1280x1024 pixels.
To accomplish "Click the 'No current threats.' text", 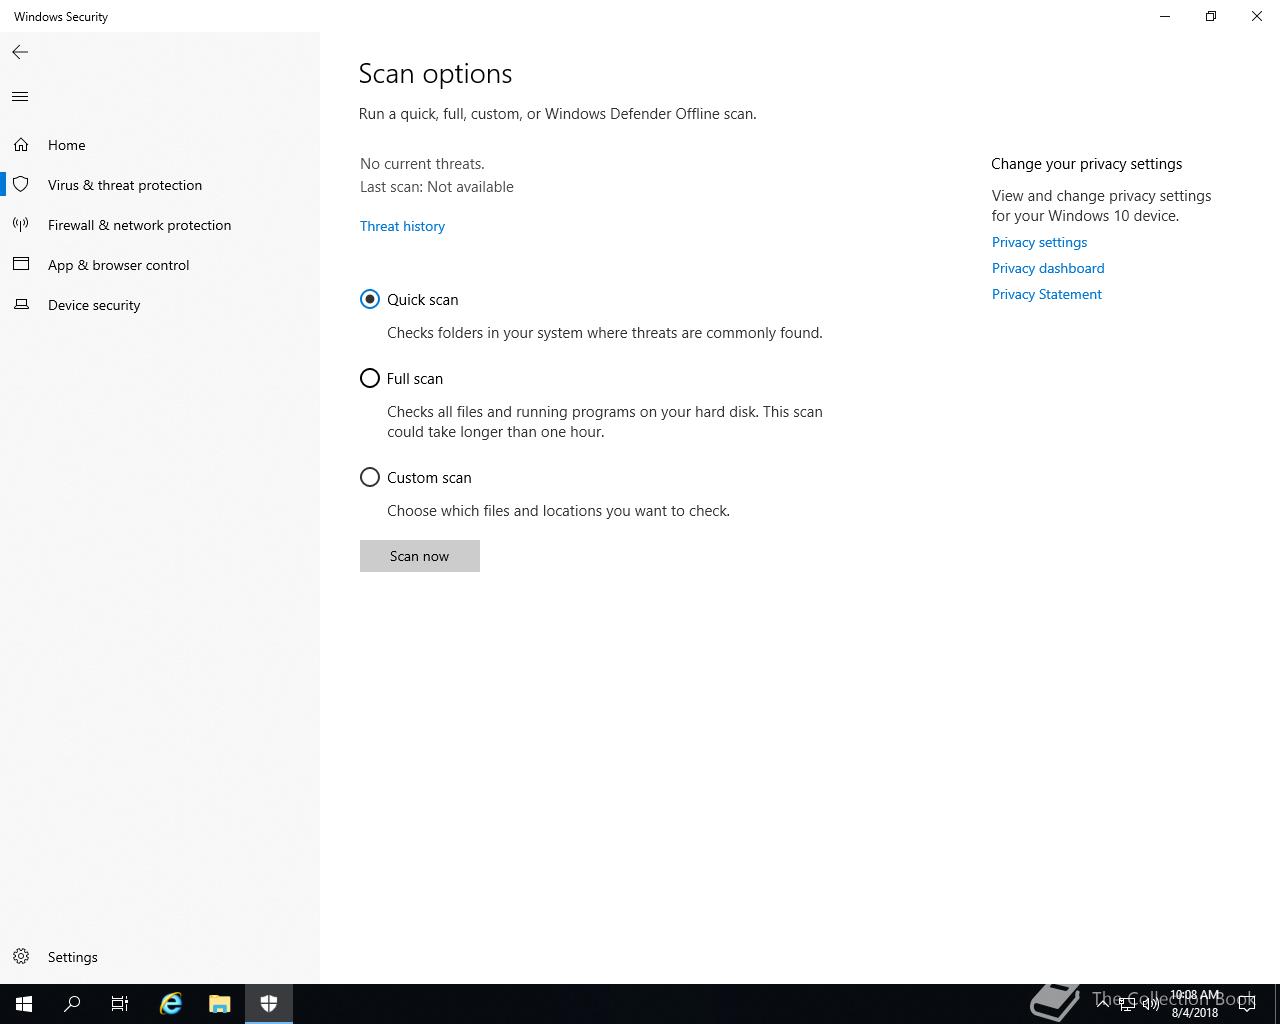I will 422,164.
